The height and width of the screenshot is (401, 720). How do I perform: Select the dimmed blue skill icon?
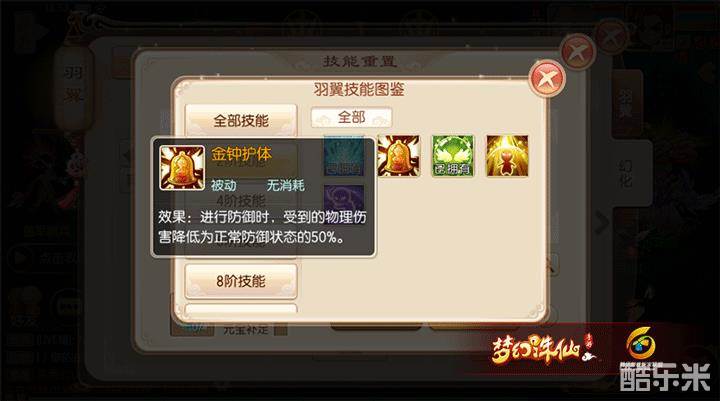(344, 156)
